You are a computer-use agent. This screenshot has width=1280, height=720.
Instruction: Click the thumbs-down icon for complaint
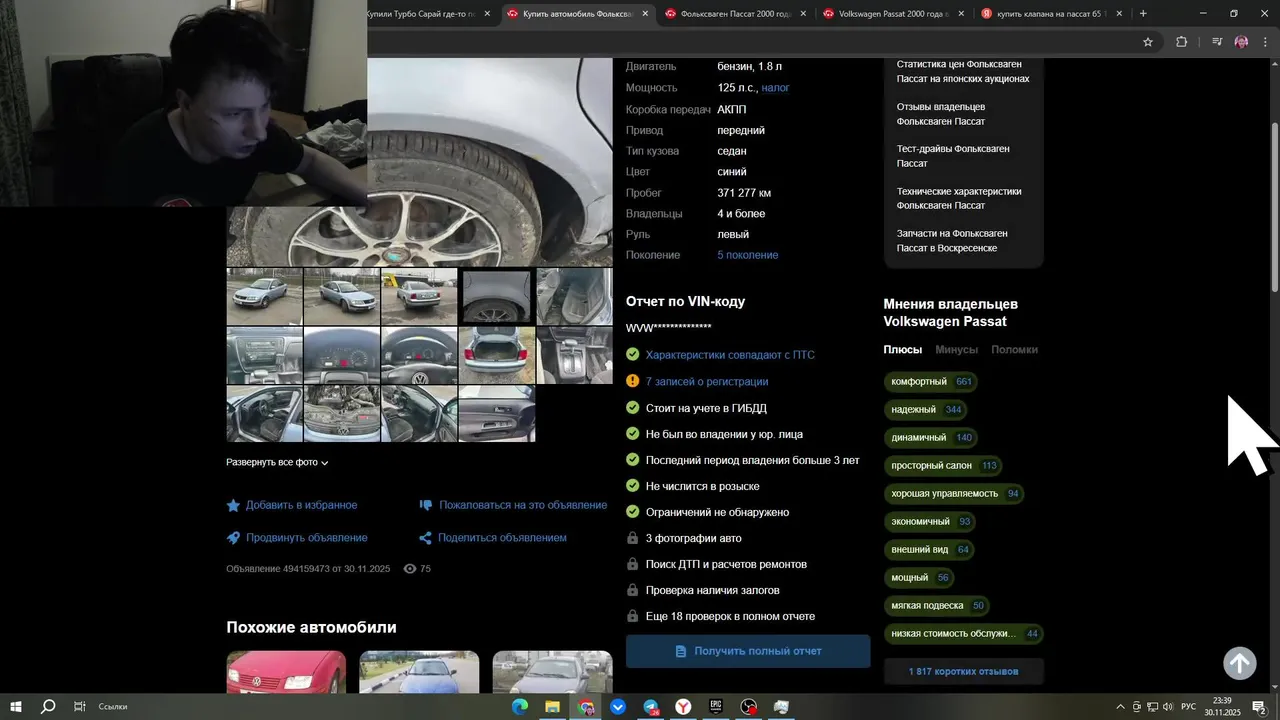[426, 506]
